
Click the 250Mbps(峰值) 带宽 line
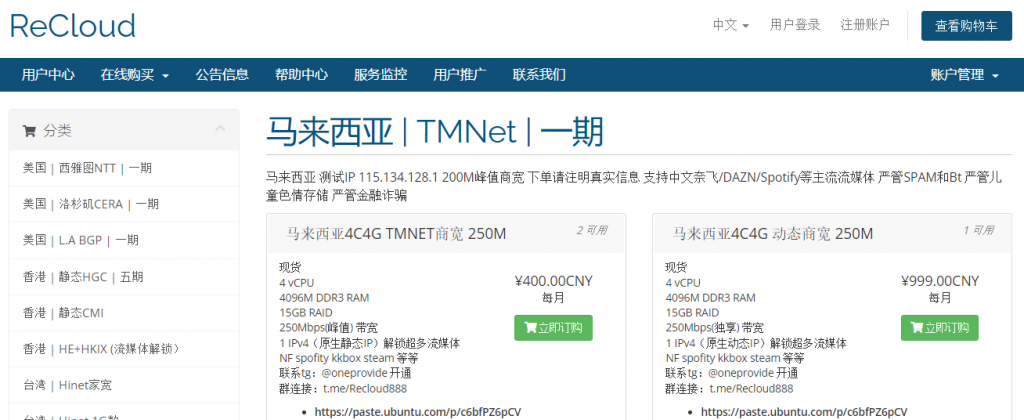pyautogui.click(x=328, y=328)
